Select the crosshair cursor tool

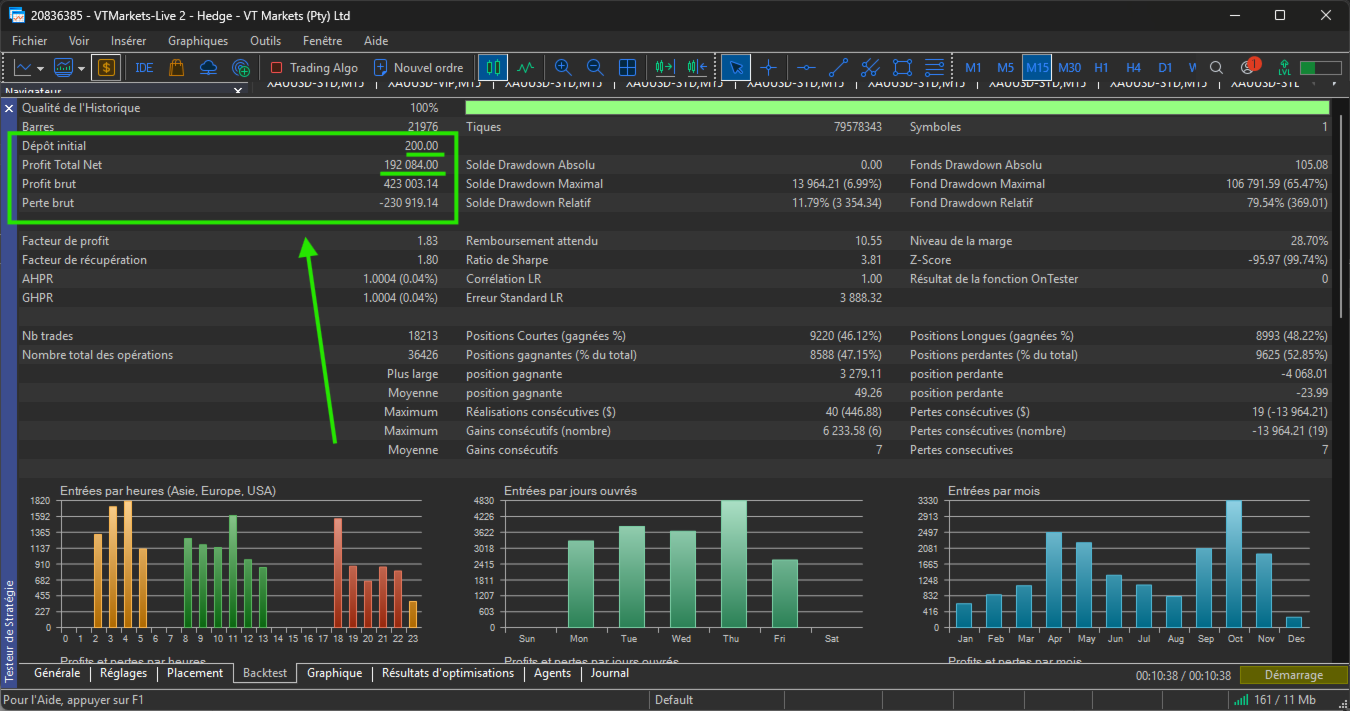pyautogui.click(x=768, y=68)
